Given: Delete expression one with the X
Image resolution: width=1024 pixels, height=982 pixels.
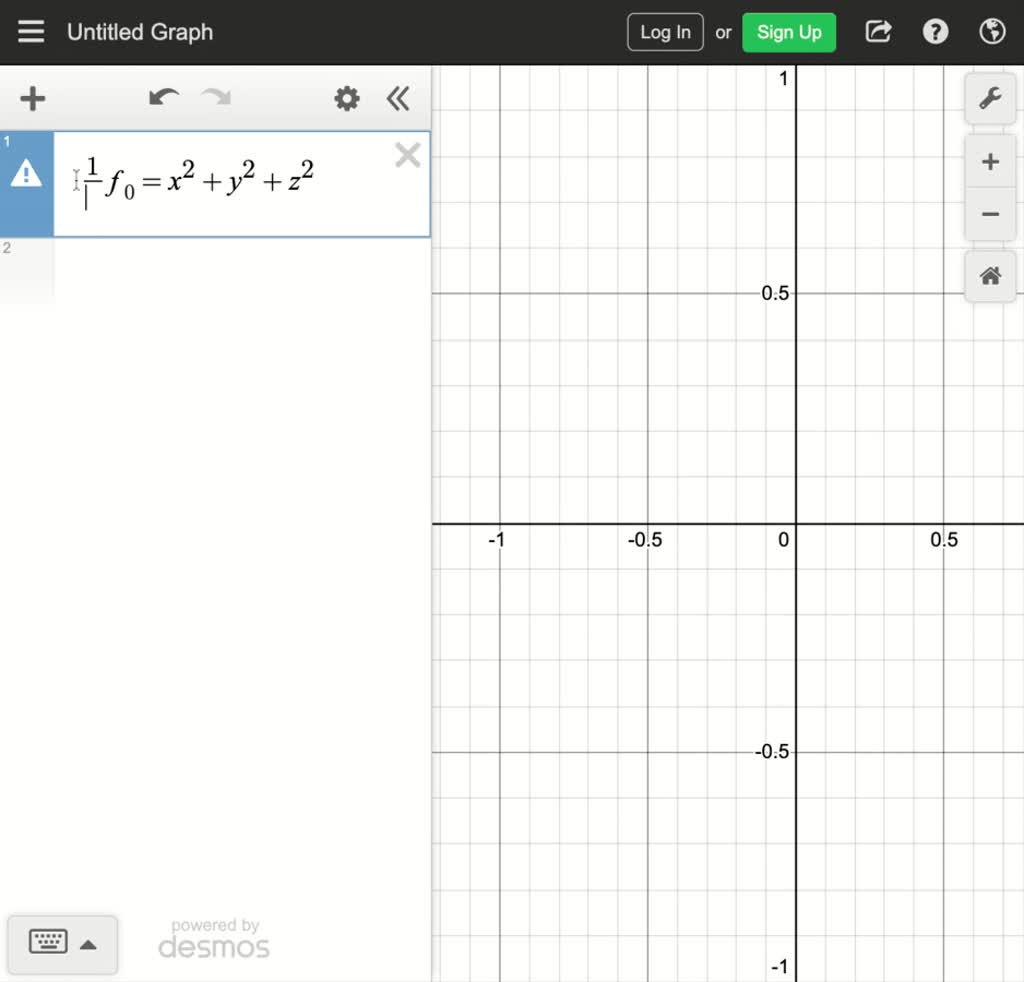Looking at the screenshot, I should tap(407, 155).
